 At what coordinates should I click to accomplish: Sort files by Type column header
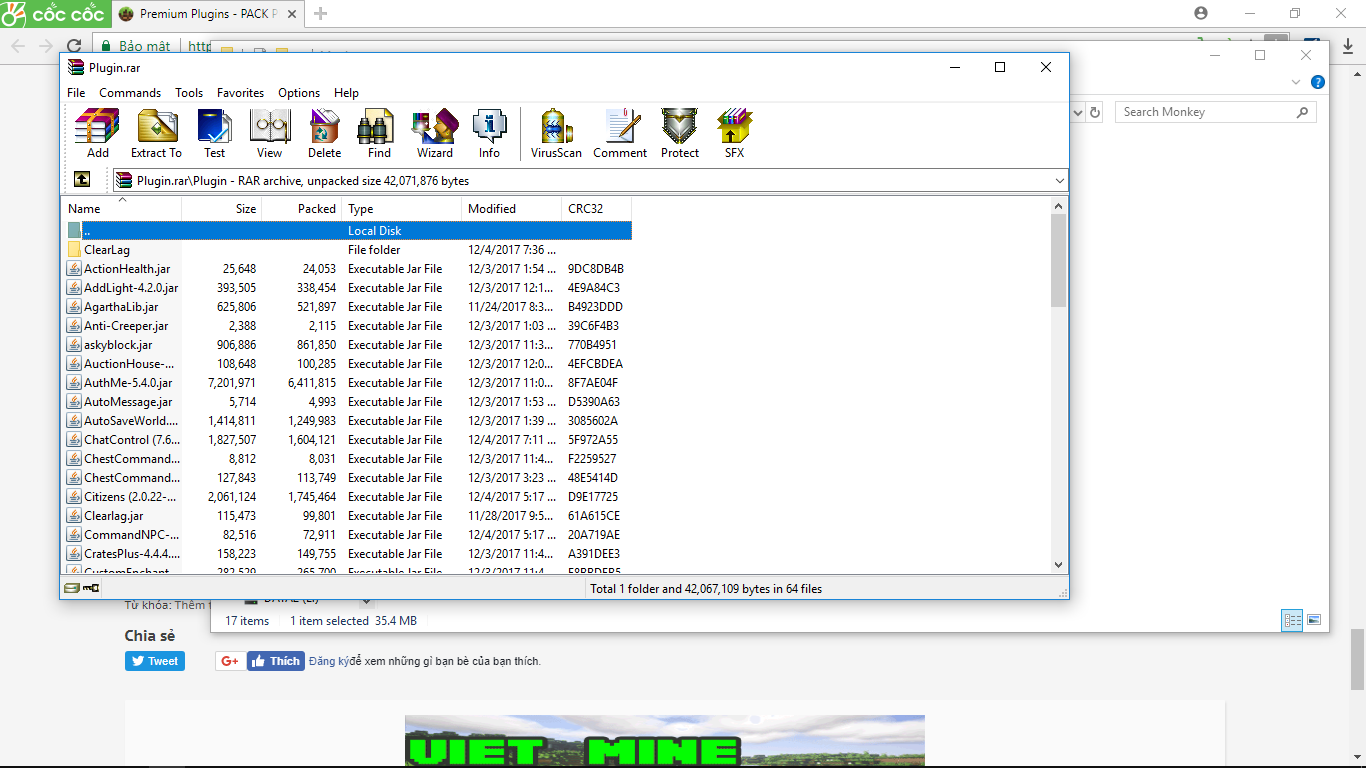click(x=402, y=209)
